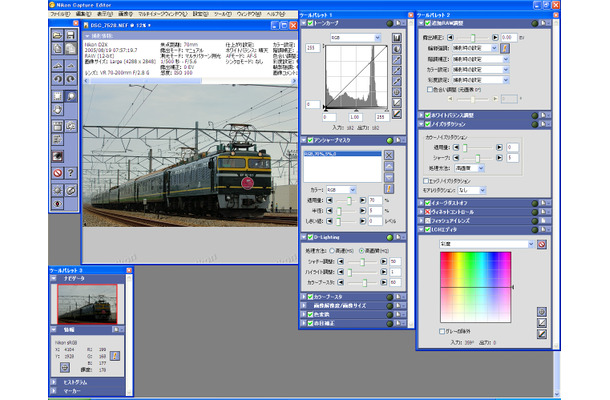
Task: Select the crop selection tool
Action: click(58, 96)
